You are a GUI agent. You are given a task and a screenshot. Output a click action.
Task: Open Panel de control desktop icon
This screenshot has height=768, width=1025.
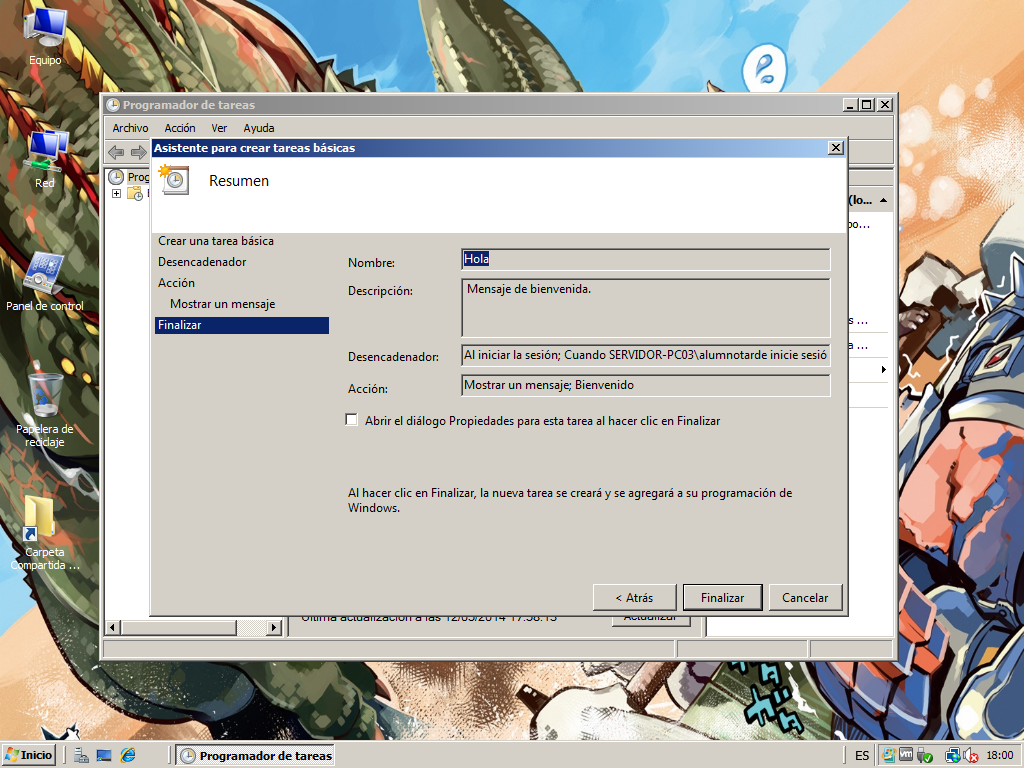[45, 281]
